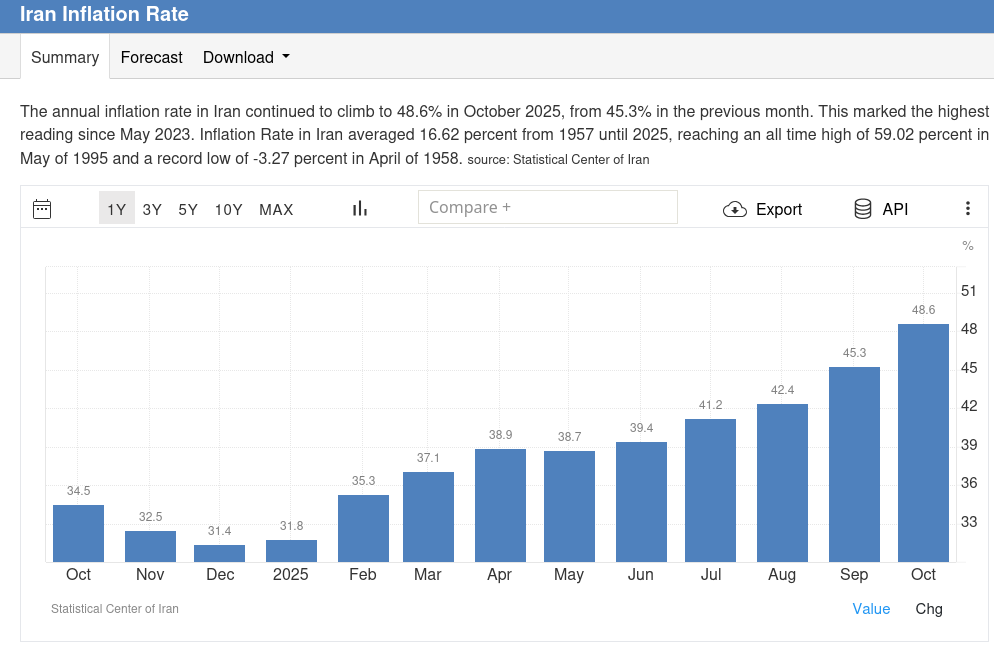Click the y-axis label 33
The height and width of the screenshot is (649, 994).
[969, 522]
